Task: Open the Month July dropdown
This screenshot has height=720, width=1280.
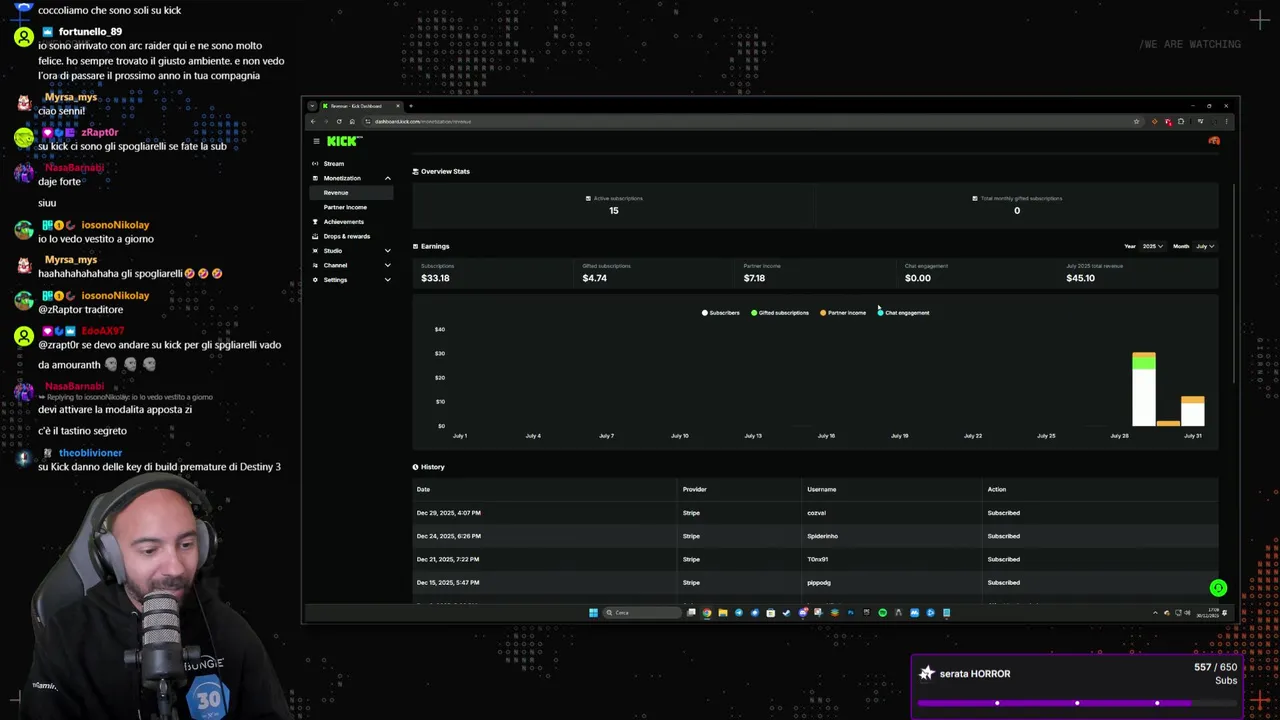Action: click(1205, 246)
